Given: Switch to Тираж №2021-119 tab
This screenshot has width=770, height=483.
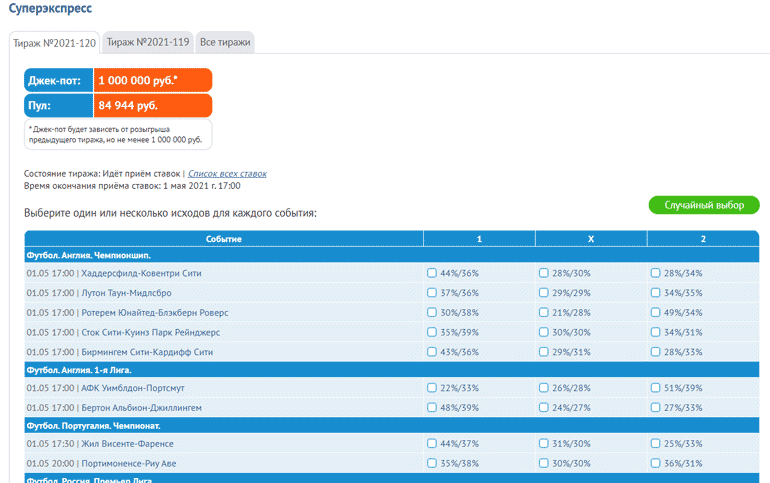Looking at the screenshot, I should (147, 42).
